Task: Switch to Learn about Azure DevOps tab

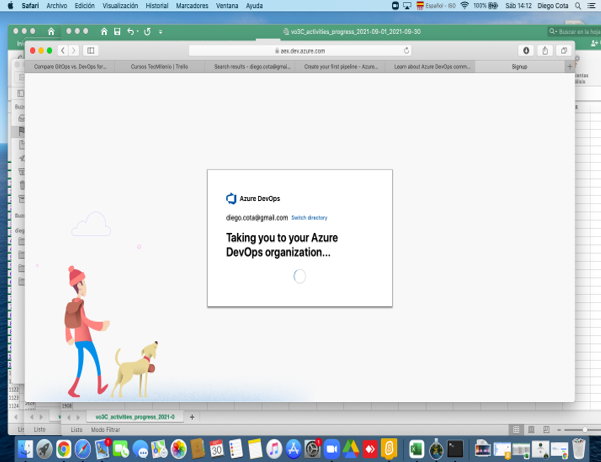Action: [432, 67]
